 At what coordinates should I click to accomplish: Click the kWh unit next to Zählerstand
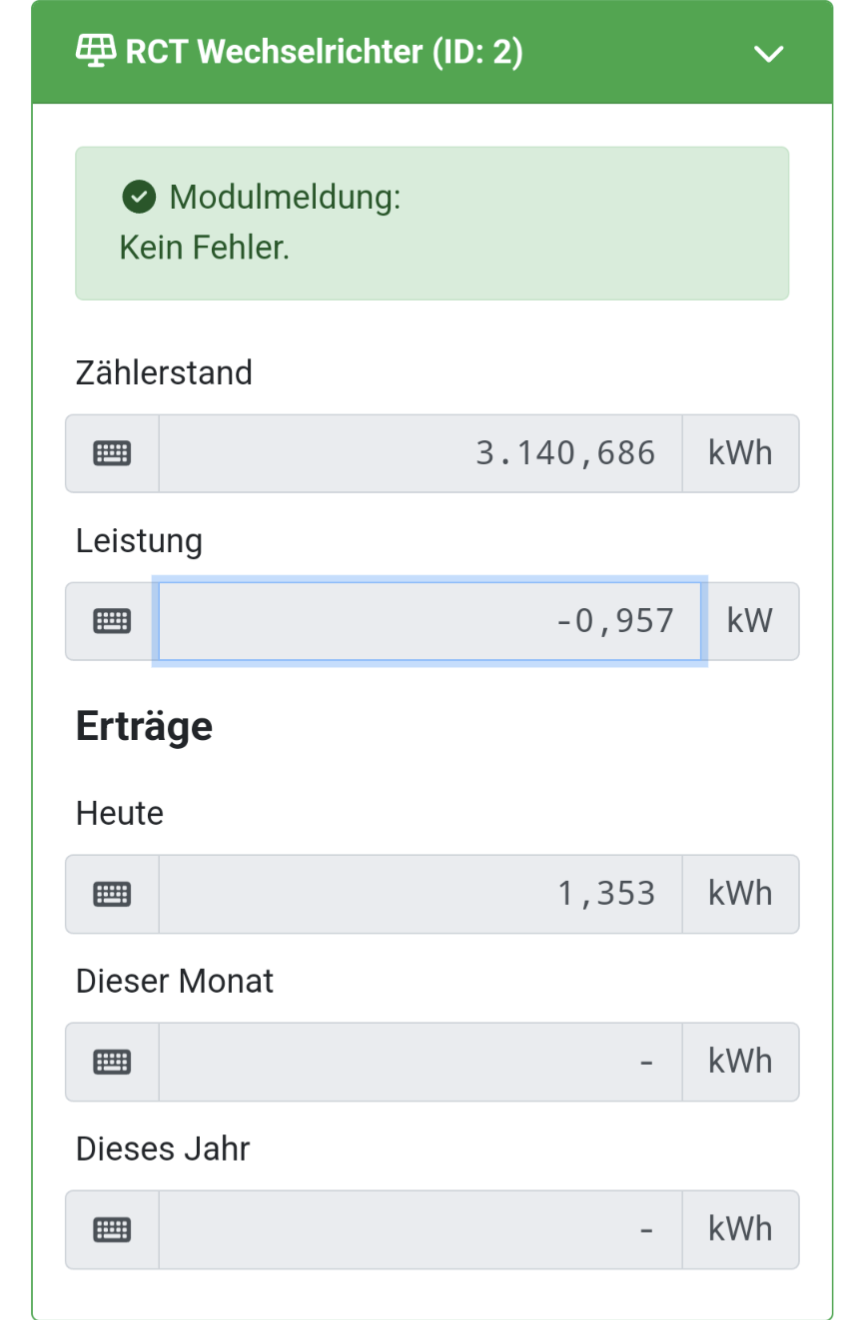740,454
